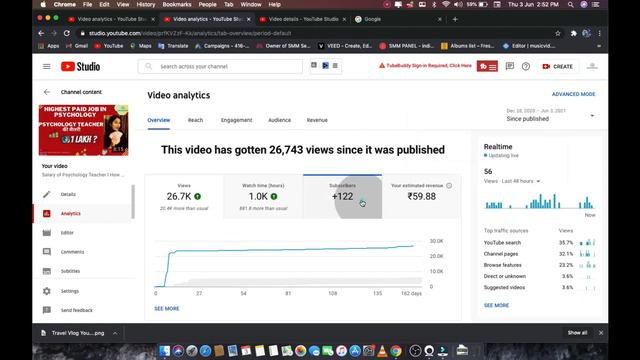This screenshot has height=360, width=640.
Task: Open VLC cone icon in the Dock
Action: pyautogui.click(x=382, y=351)
